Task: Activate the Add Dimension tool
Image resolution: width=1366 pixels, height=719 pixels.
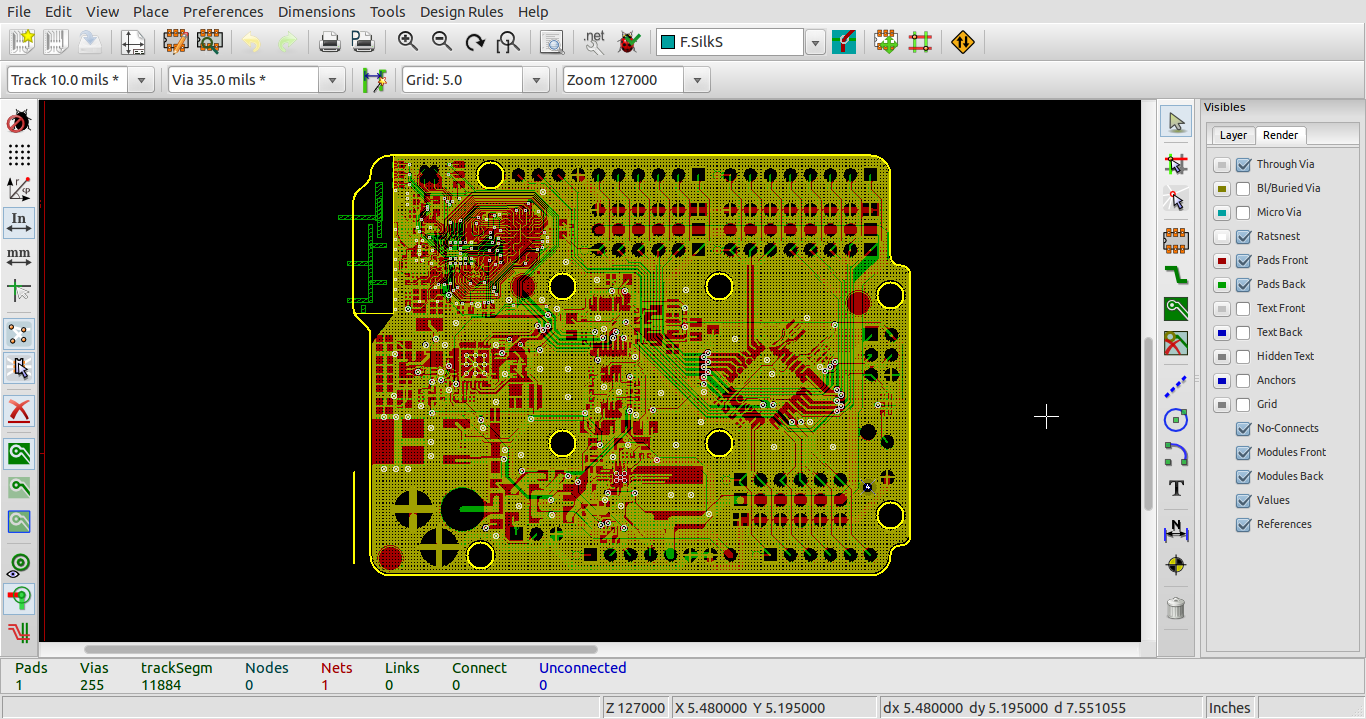Action: (x=1176, y=531)
